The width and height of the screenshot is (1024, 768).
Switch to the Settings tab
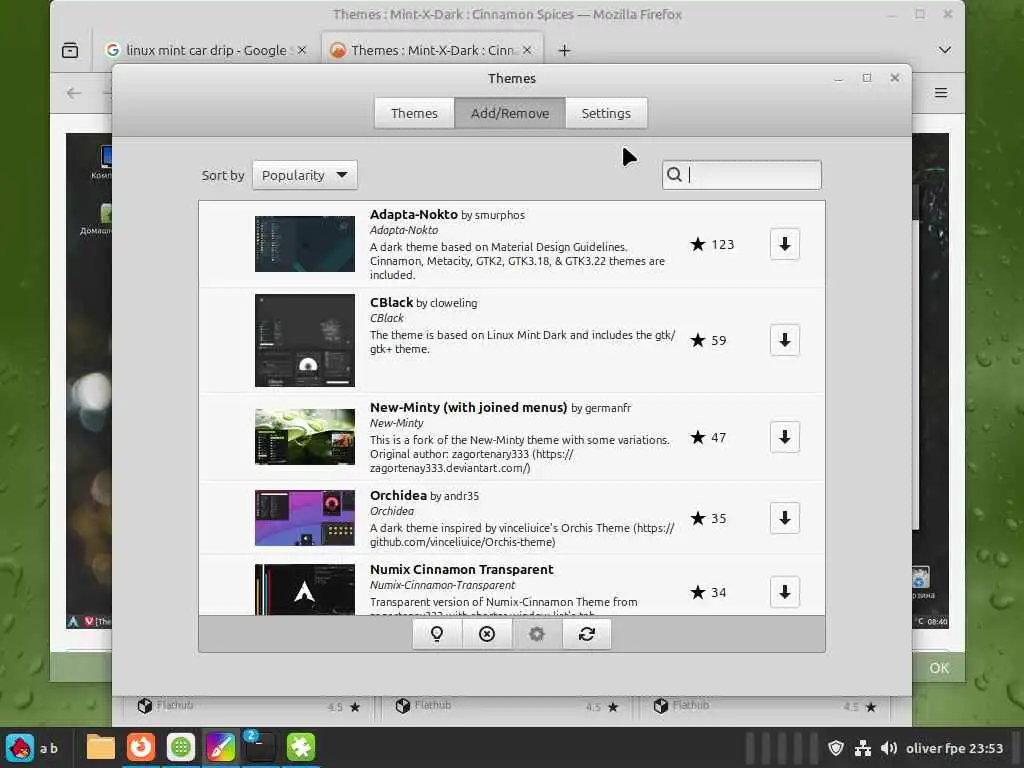[606, 113]
